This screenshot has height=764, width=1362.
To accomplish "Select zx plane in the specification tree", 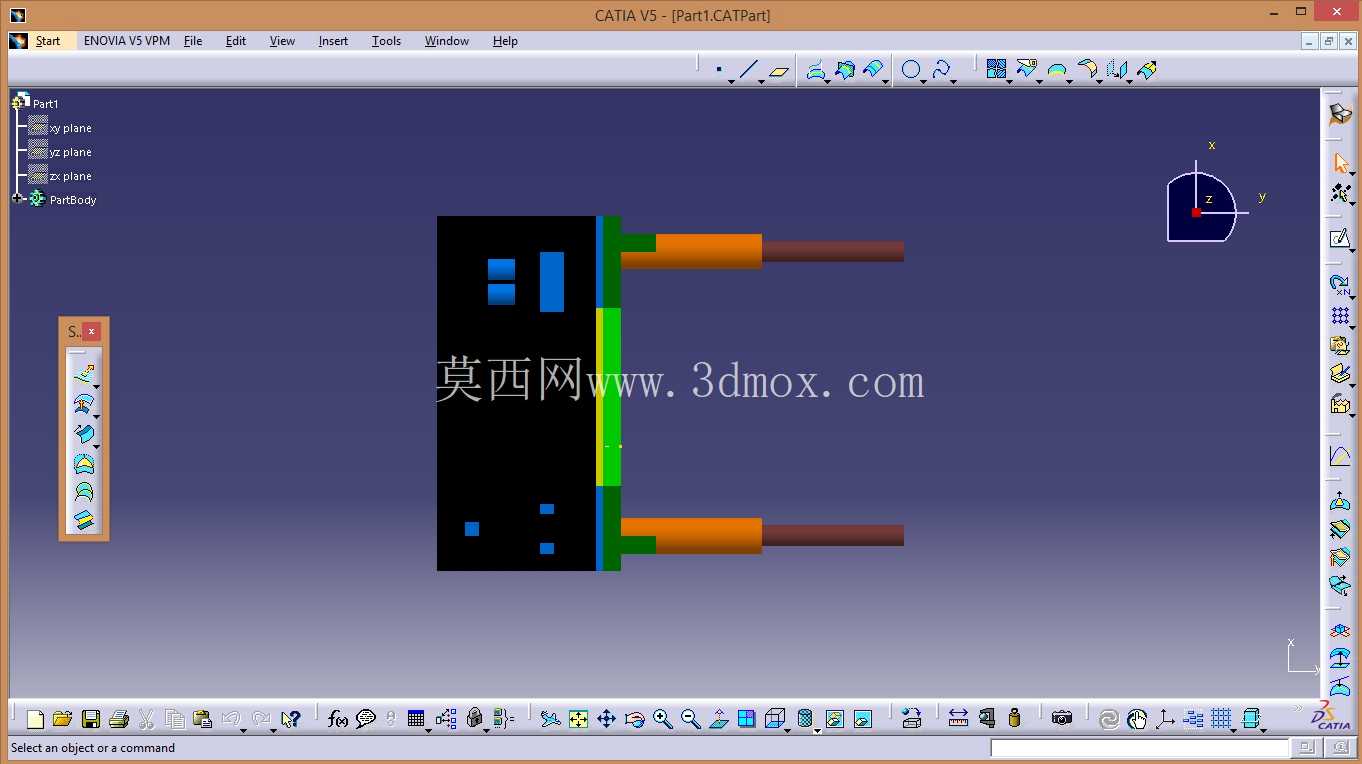I will click(71, 176).
